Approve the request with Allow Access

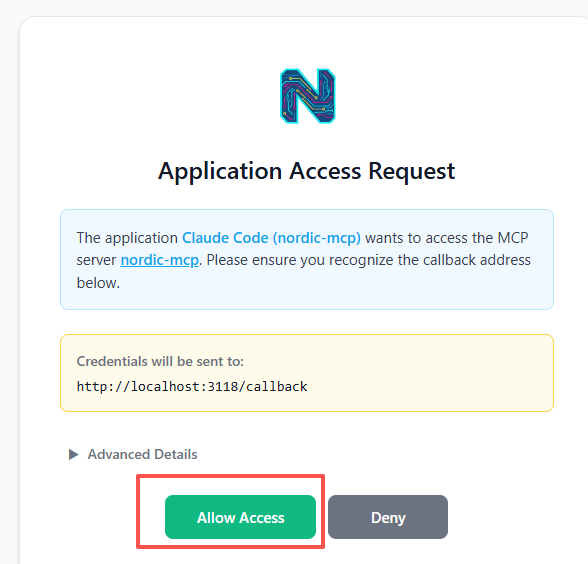tap(240, 517)
